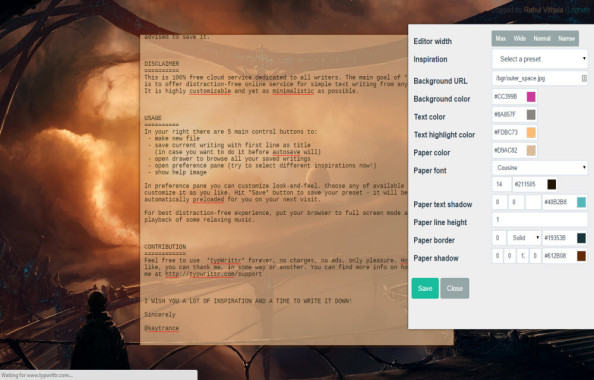Screen dimensions: 594x380
Task: Click fourth Paper shadow value field
Action: pos(535,256)
